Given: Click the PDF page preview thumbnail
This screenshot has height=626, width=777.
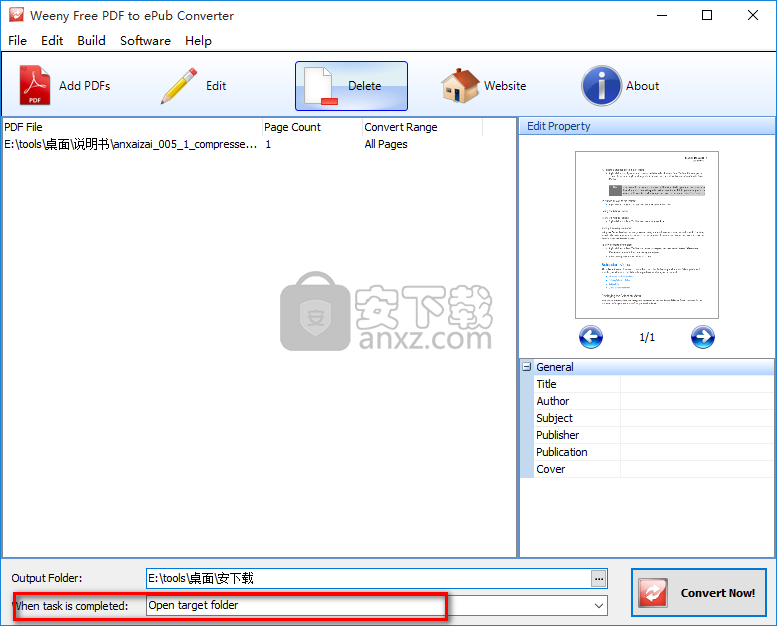Looking at the screenshot, I should coord(647,235).
